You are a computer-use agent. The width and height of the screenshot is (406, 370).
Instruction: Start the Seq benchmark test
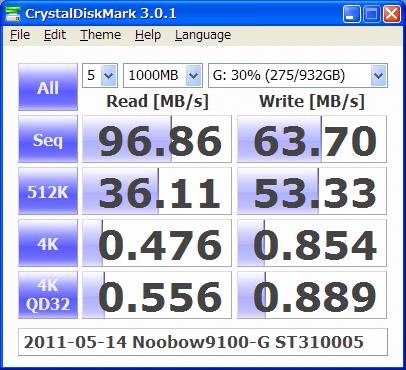coord(48,139)
